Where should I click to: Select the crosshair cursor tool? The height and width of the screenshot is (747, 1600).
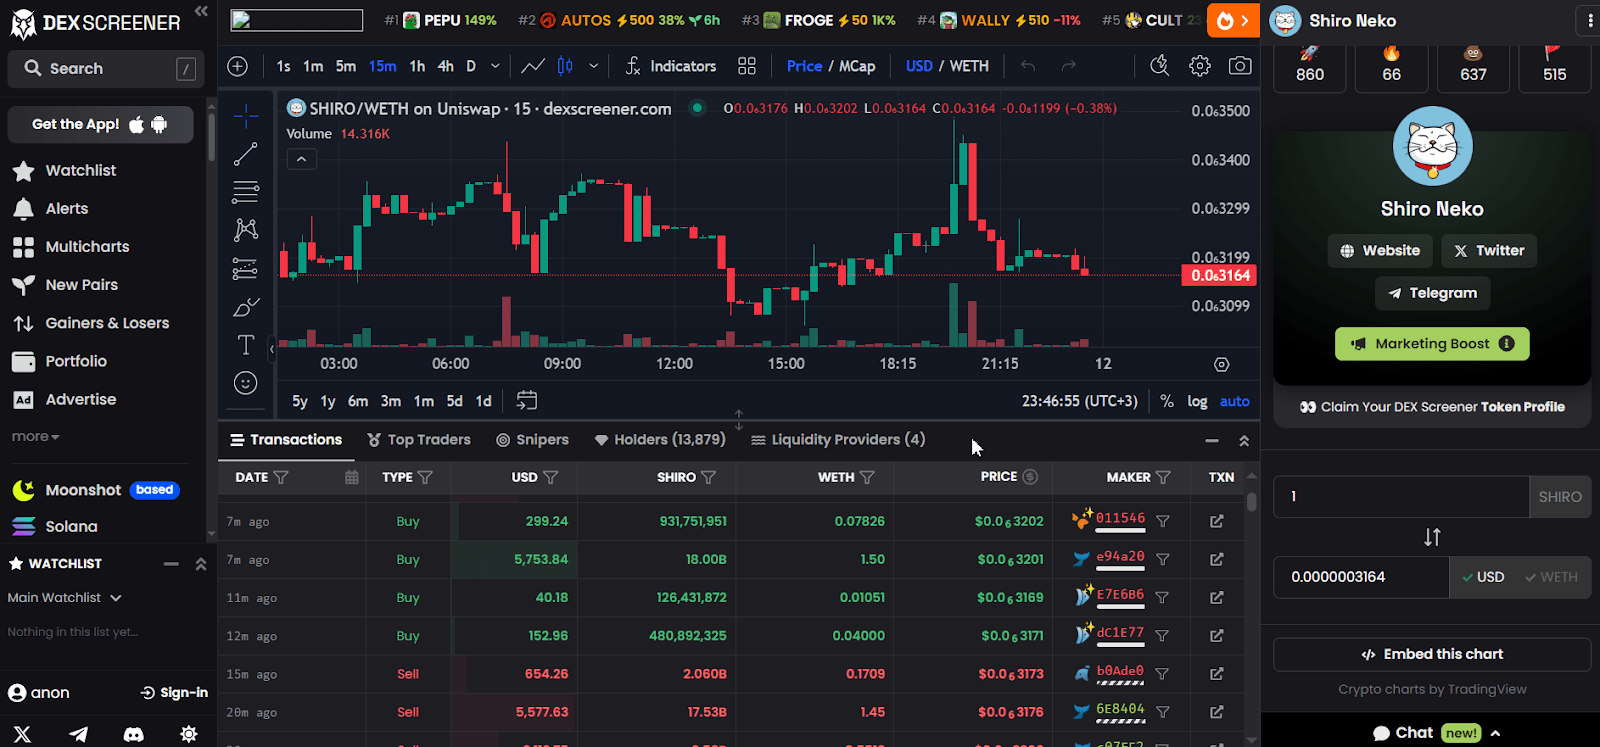(246, 116)
